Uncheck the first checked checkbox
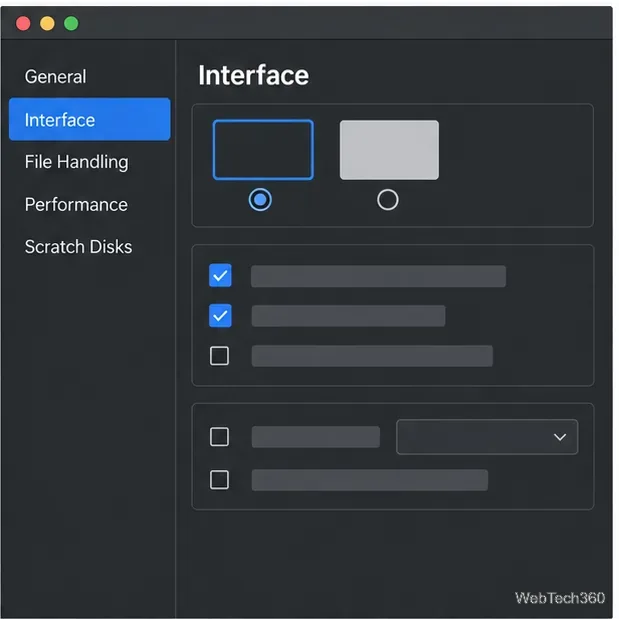 [220, 276]
